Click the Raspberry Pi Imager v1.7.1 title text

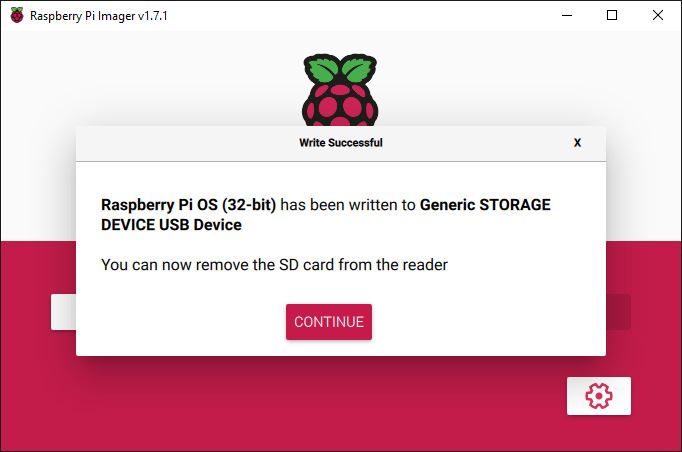pyautogui.click(x=99, y=16)
